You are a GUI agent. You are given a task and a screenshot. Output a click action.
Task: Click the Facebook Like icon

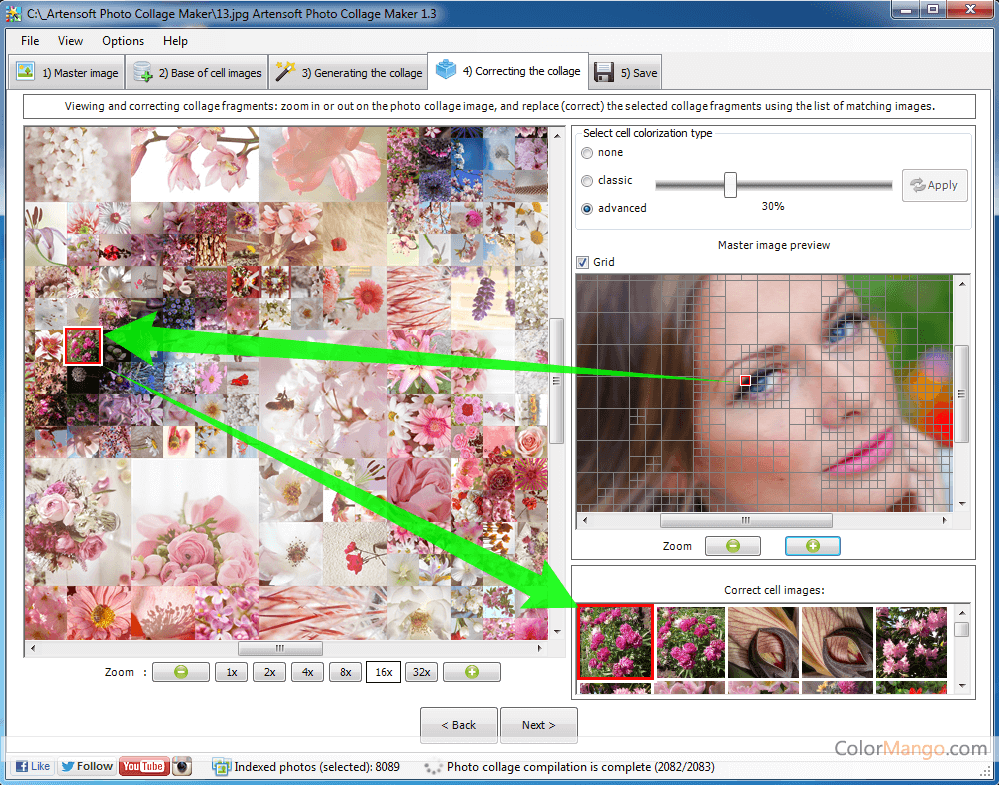click(32, 766)
